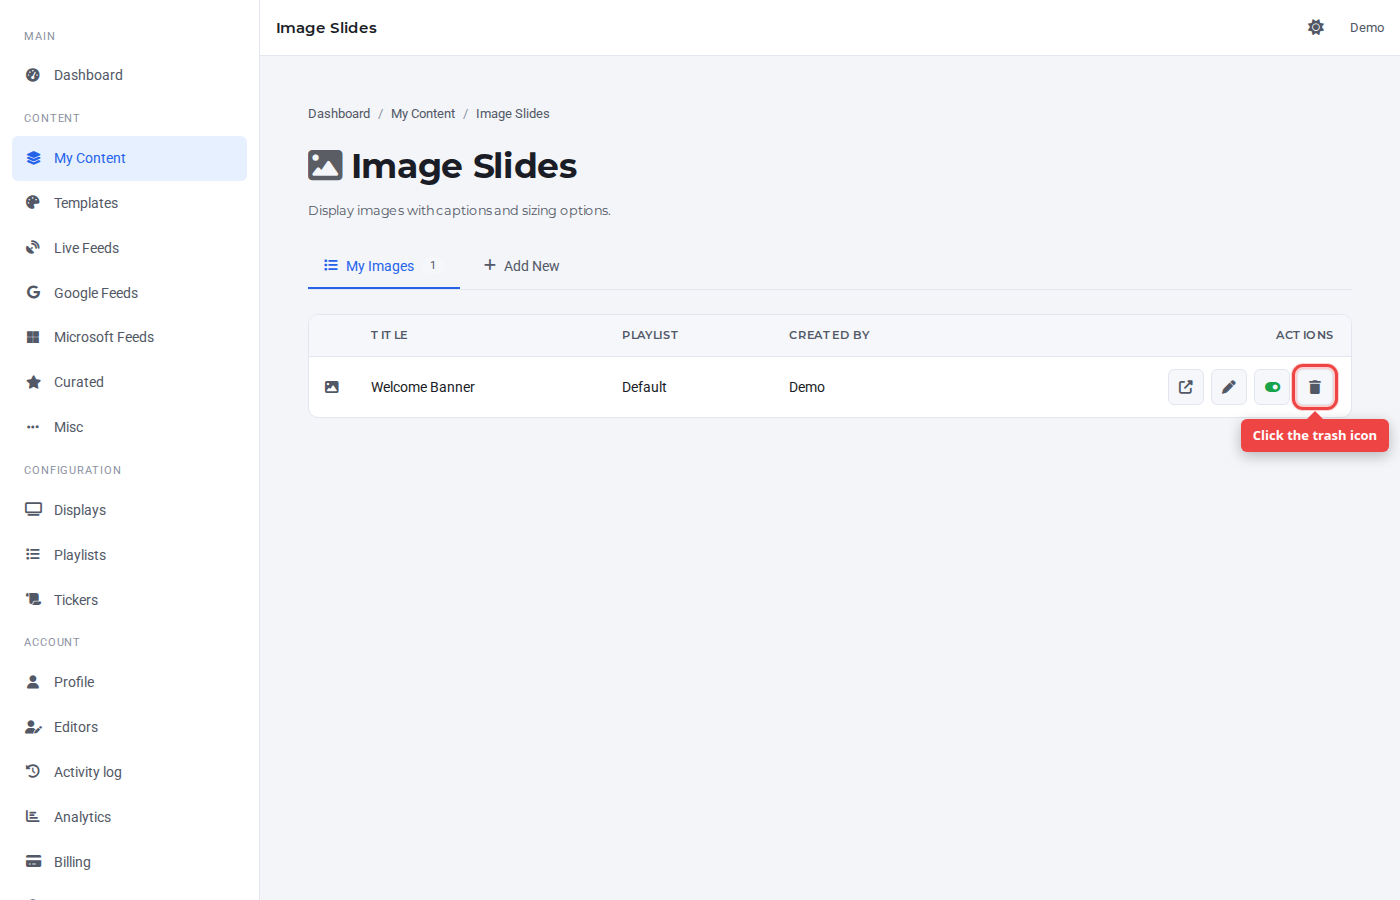The height and width of the screenshot is (900, 1400).
Task: Click the My Content layers icon
Action: click(33, 158)
